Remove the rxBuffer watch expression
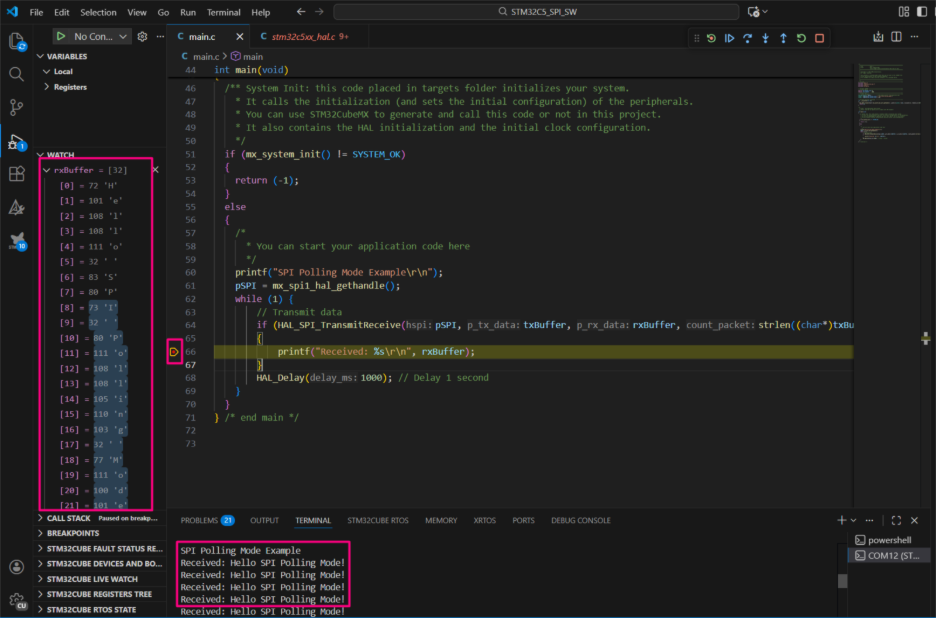The width and height of the screenshot is (936, 618). (x=155, y=171)
